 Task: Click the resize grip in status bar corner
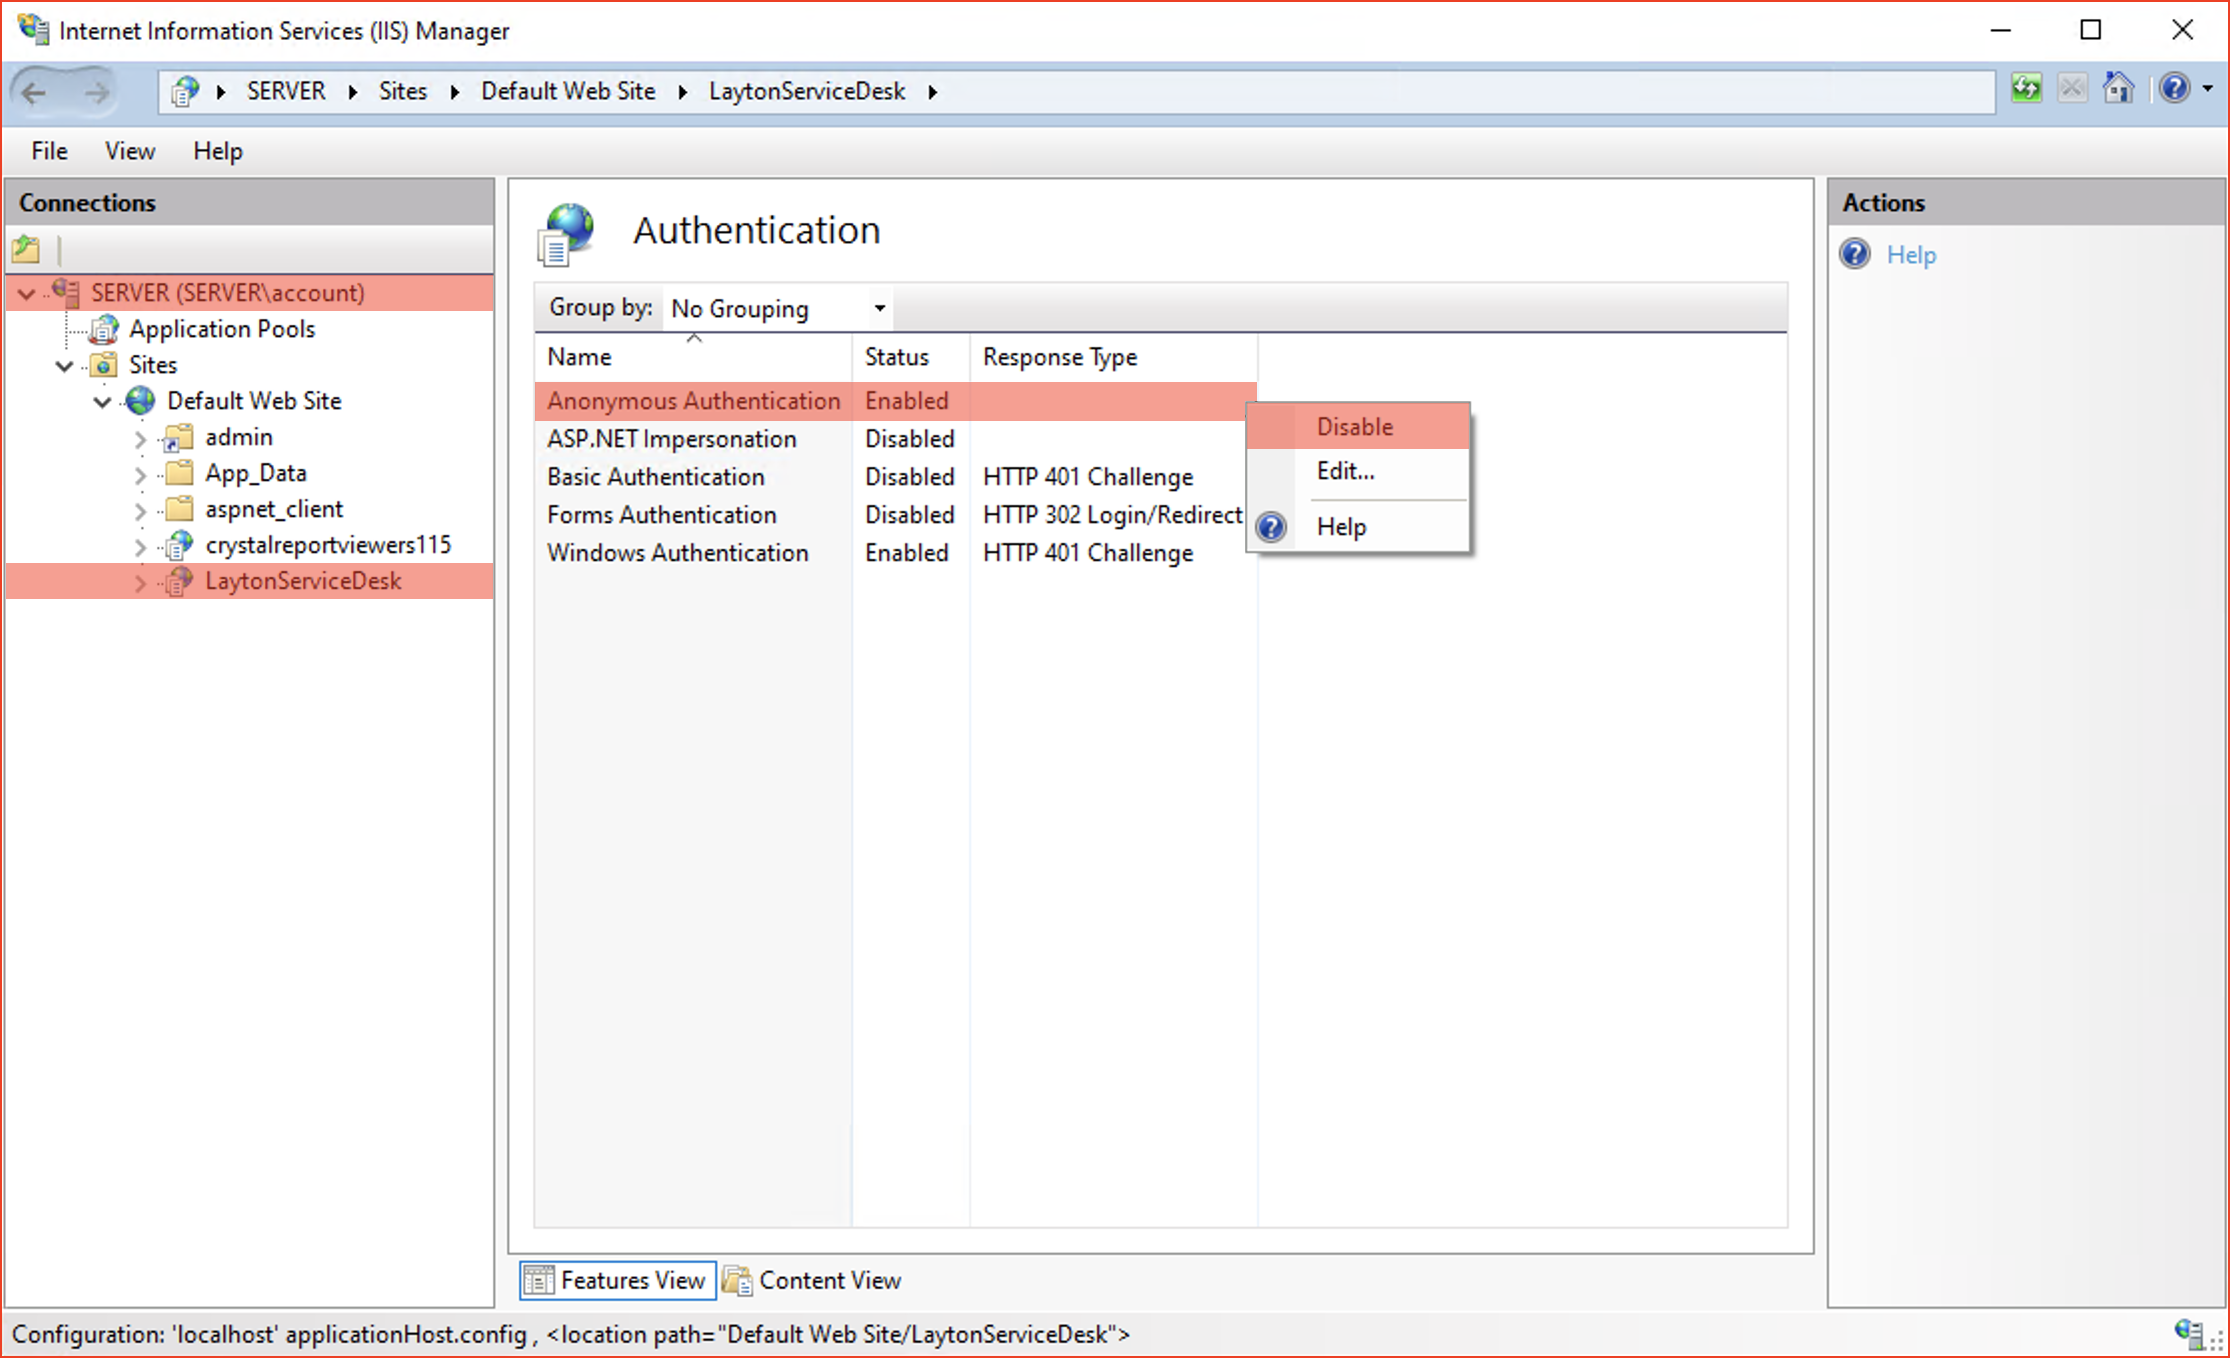click(2216, 1342)
